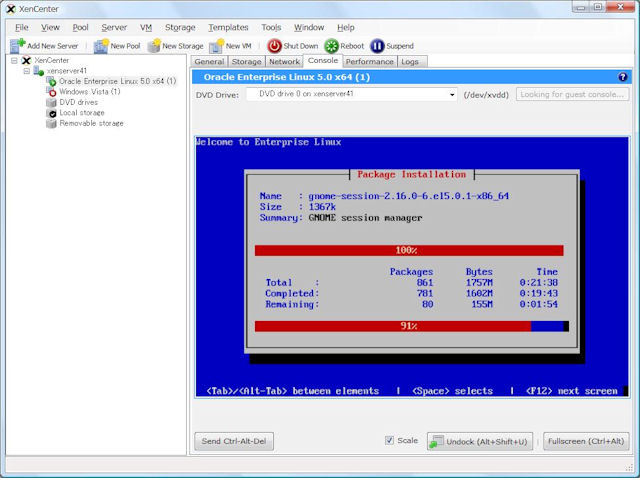640x478 pixels.
Task: Open the DVD Drive dropdown
Action: coord(452,94)
